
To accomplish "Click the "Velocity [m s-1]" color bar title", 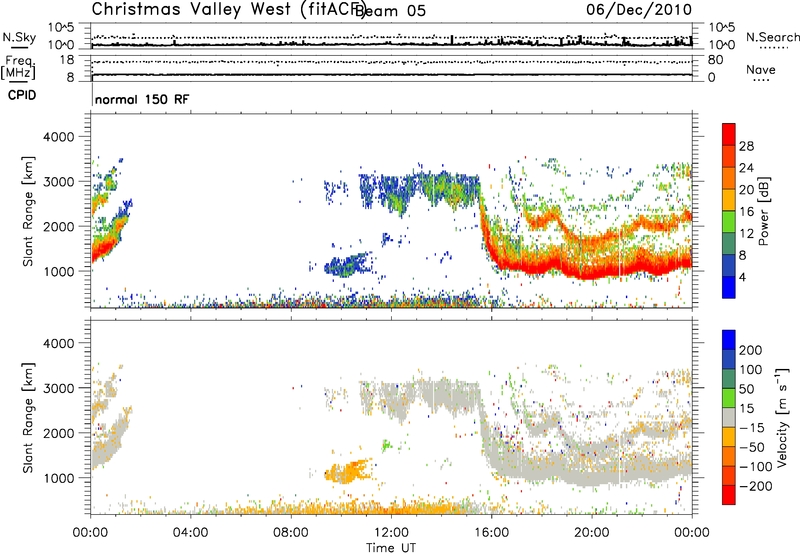I will [x=782, y=417].
